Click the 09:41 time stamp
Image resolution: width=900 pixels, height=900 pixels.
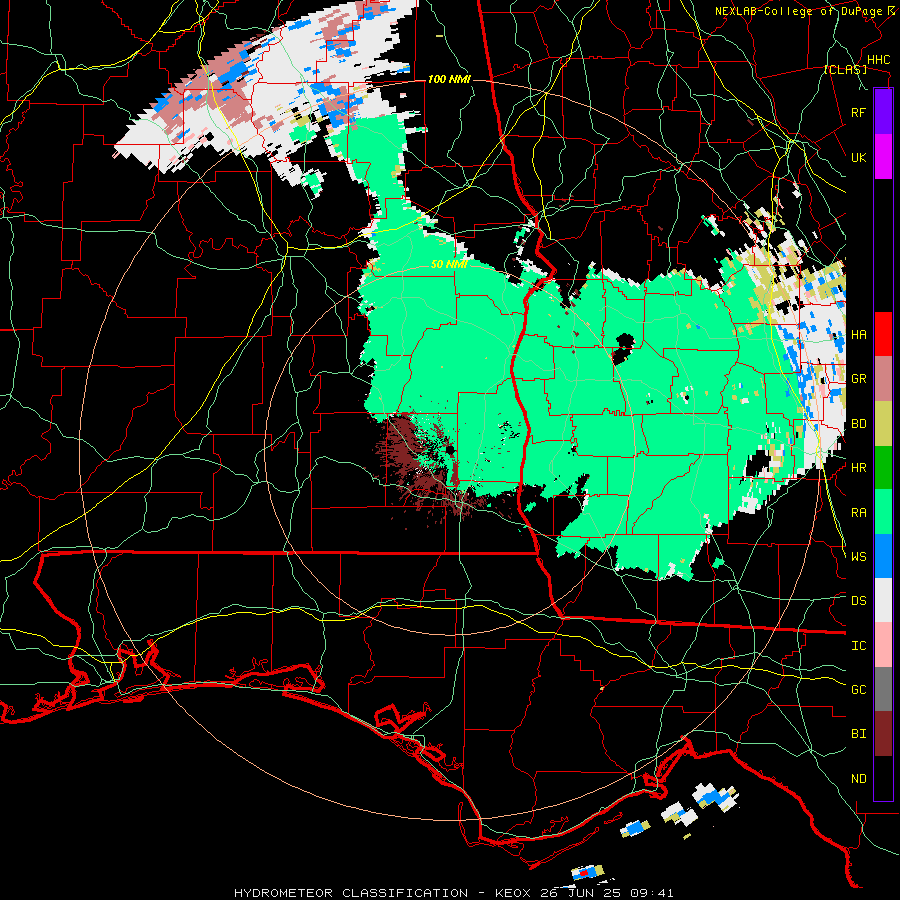(x=651, y=893)
